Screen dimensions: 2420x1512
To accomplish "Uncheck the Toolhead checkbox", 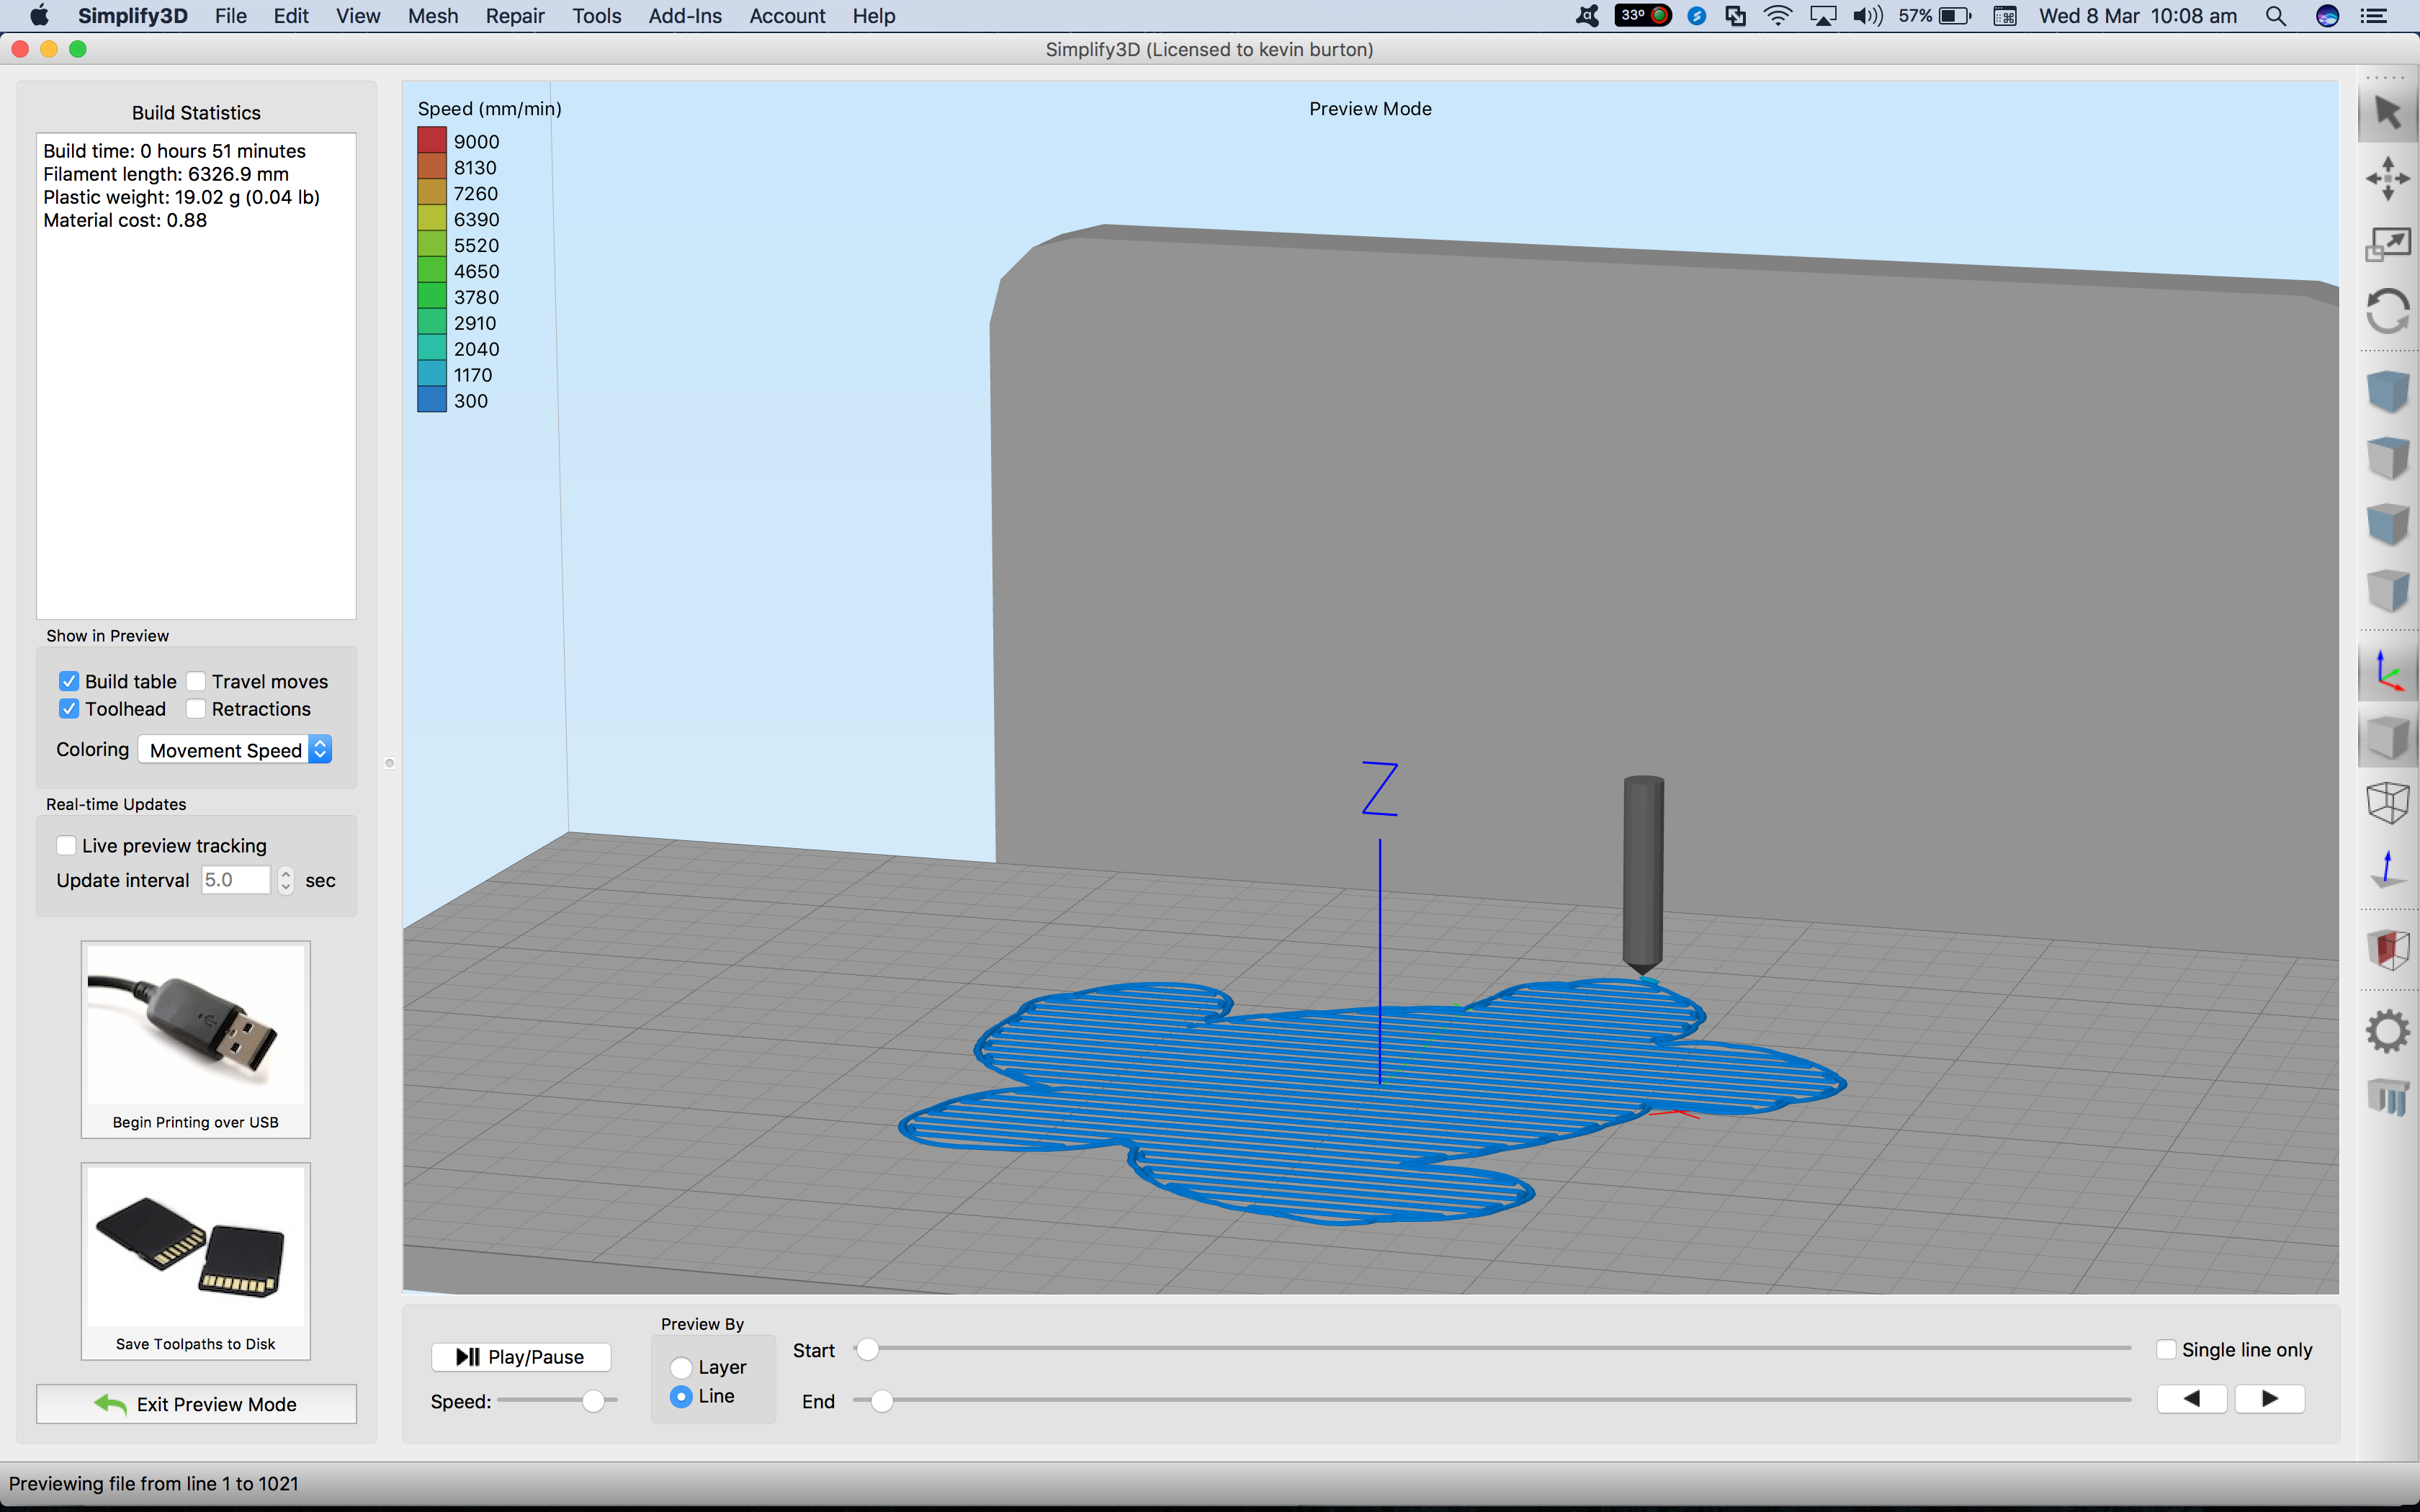I will tap(69, 709).
